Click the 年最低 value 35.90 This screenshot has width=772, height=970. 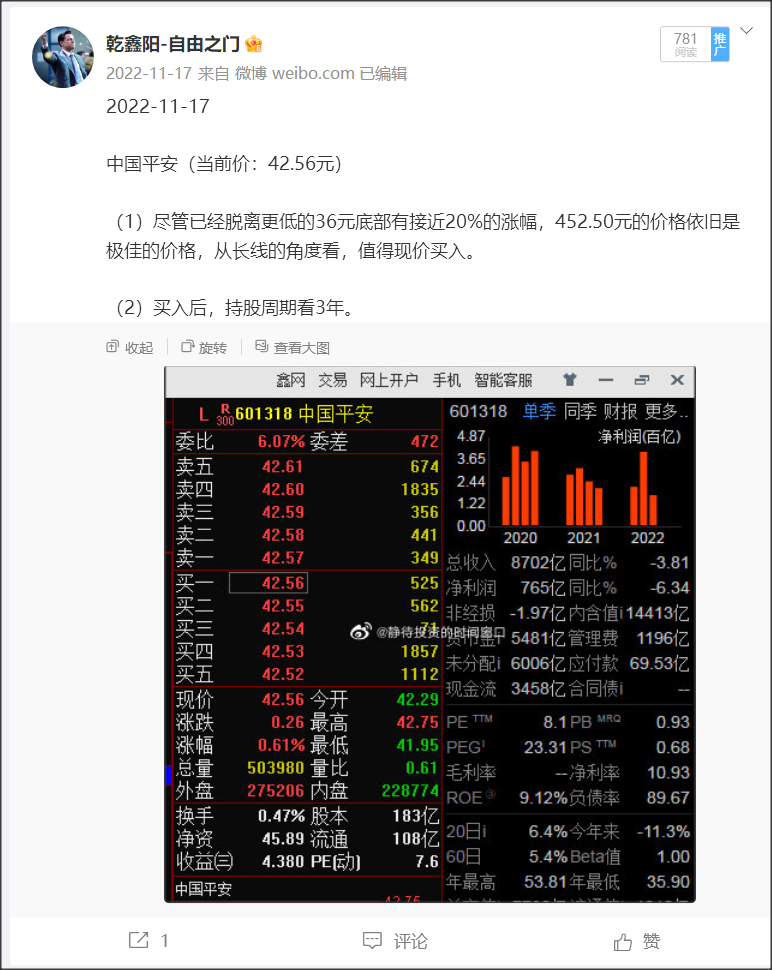[668, 882]
